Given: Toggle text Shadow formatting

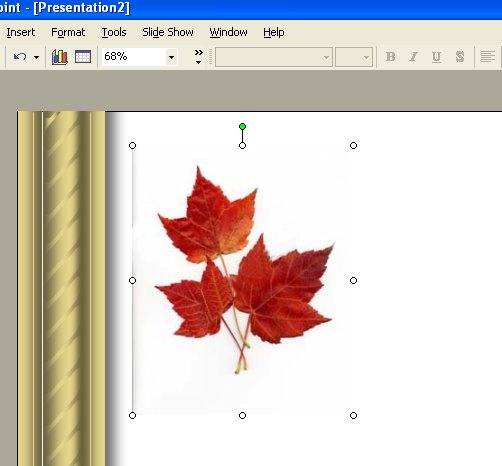Looking at the screenshot, I should [460, 57].
